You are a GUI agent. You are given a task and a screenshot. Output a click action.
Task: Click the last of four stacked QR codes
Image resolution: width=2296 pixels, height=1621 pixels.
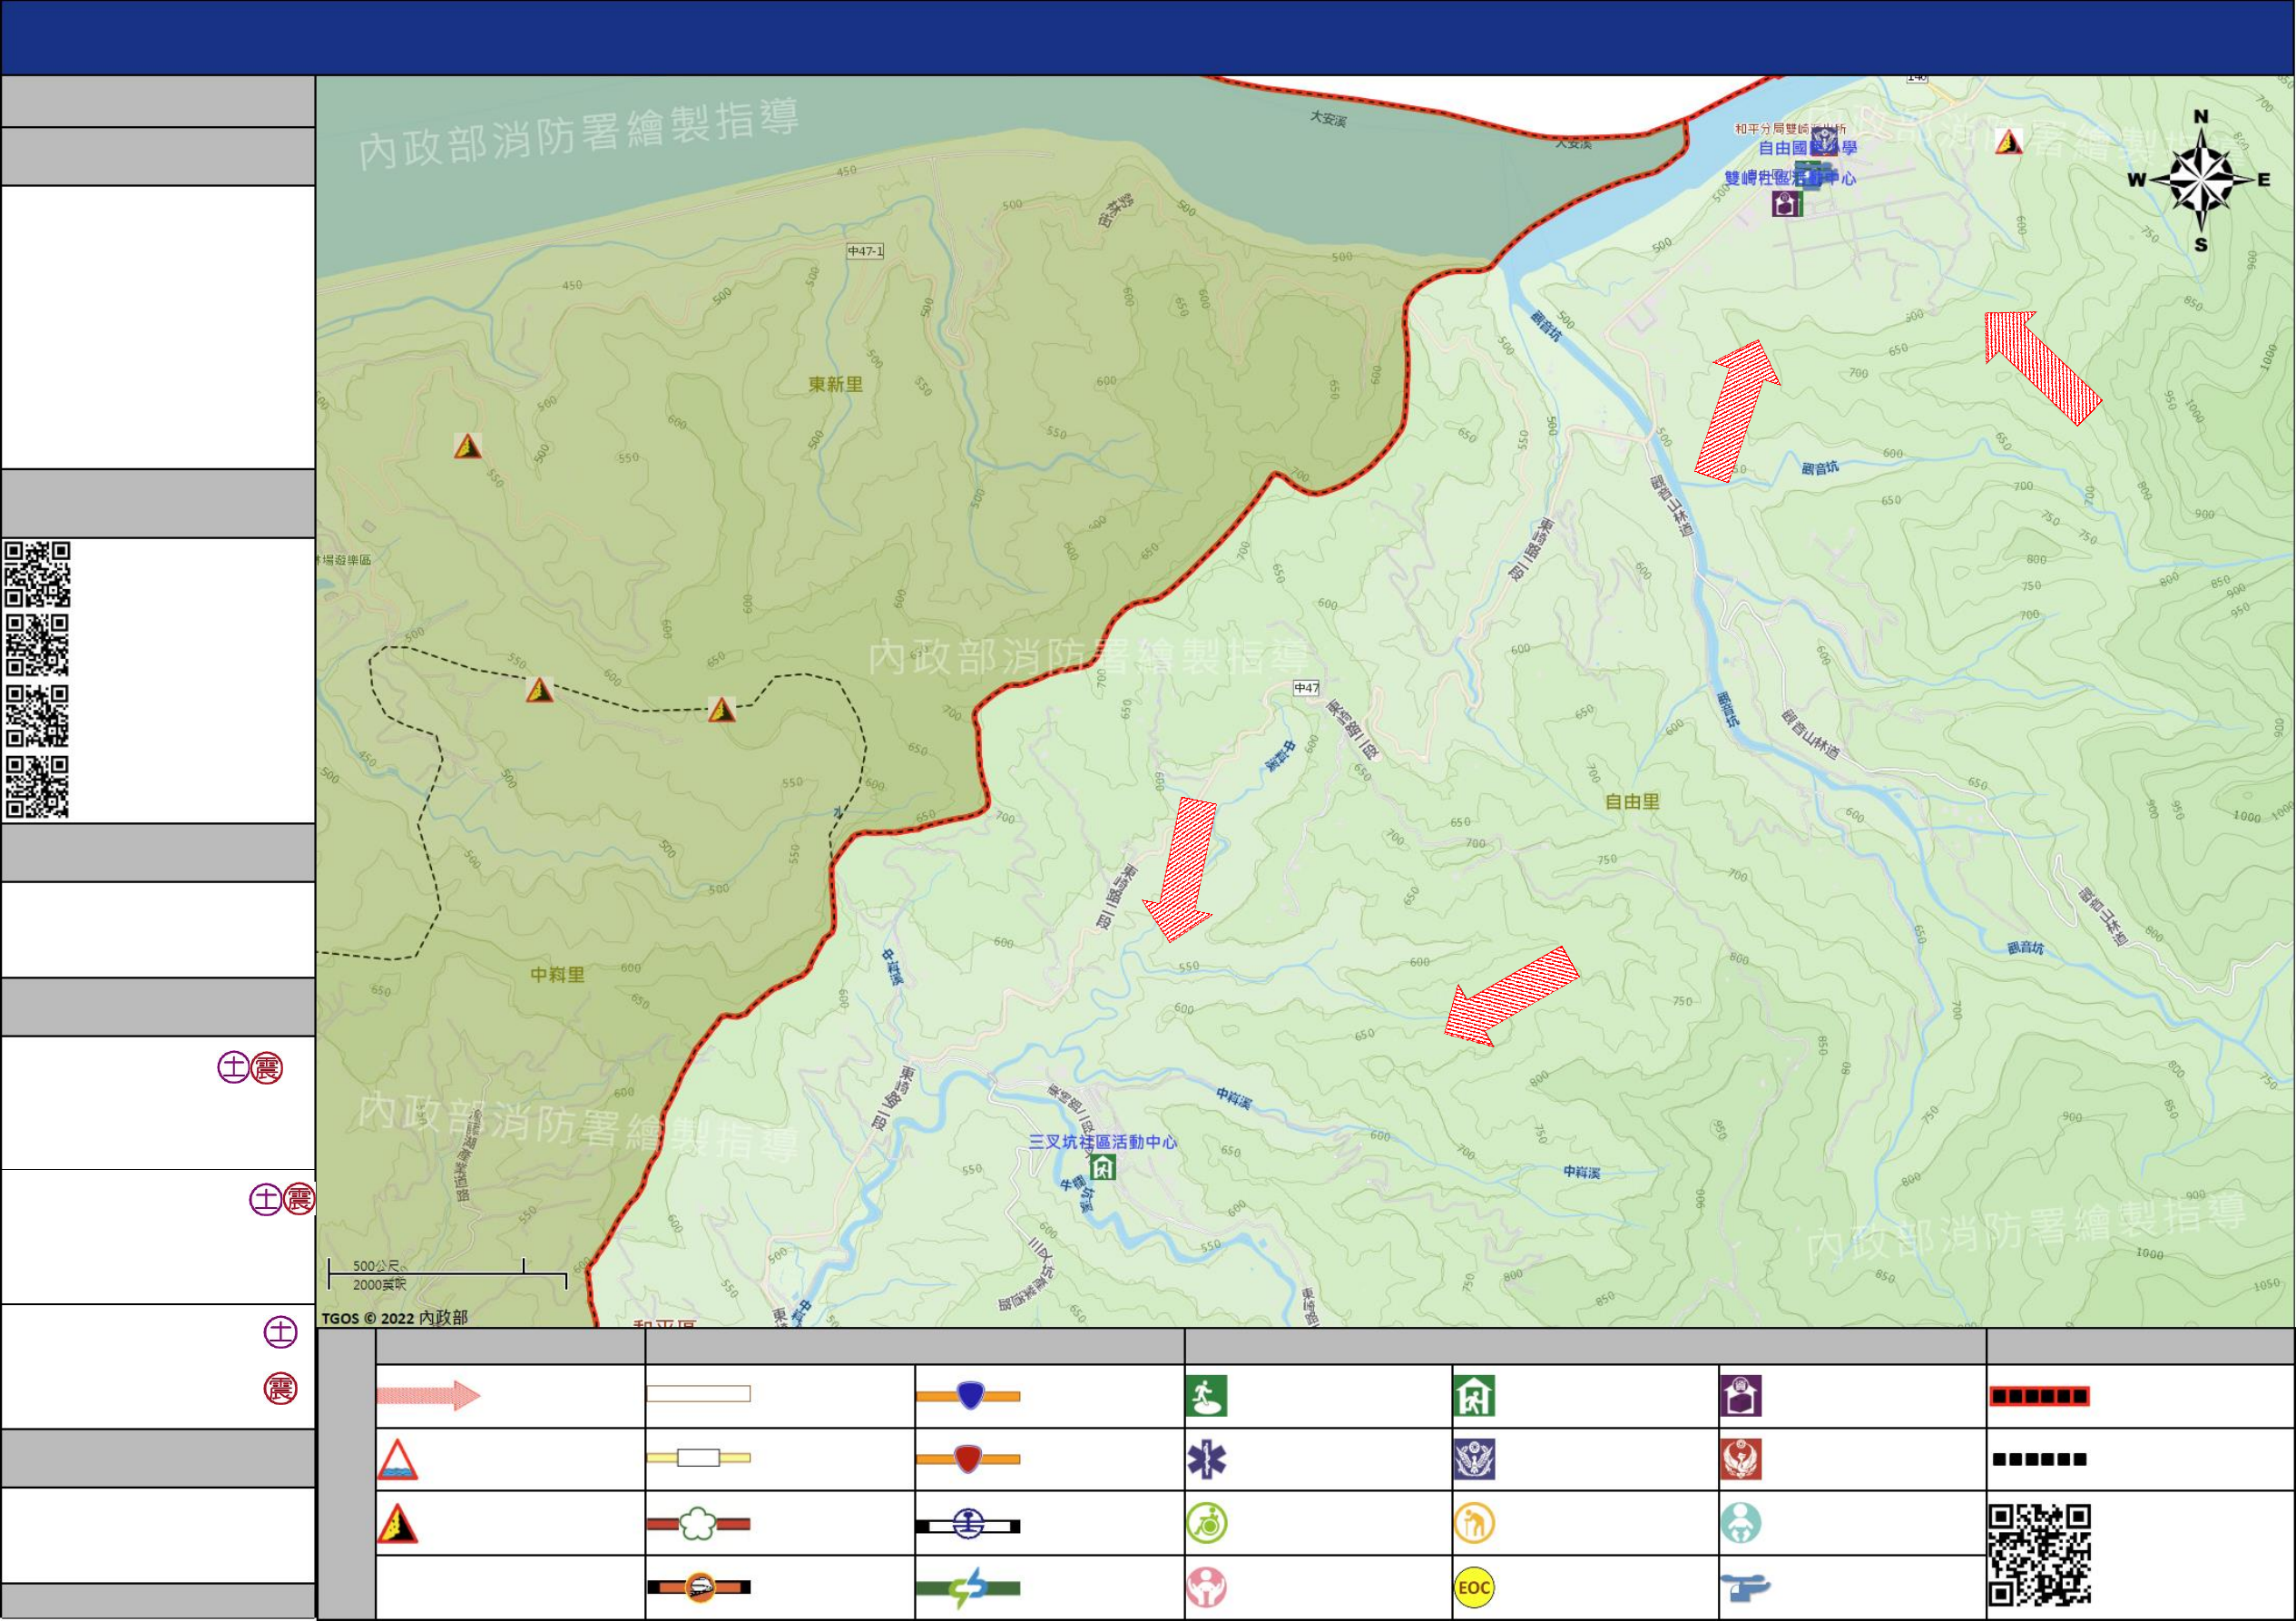coord(38,788)
